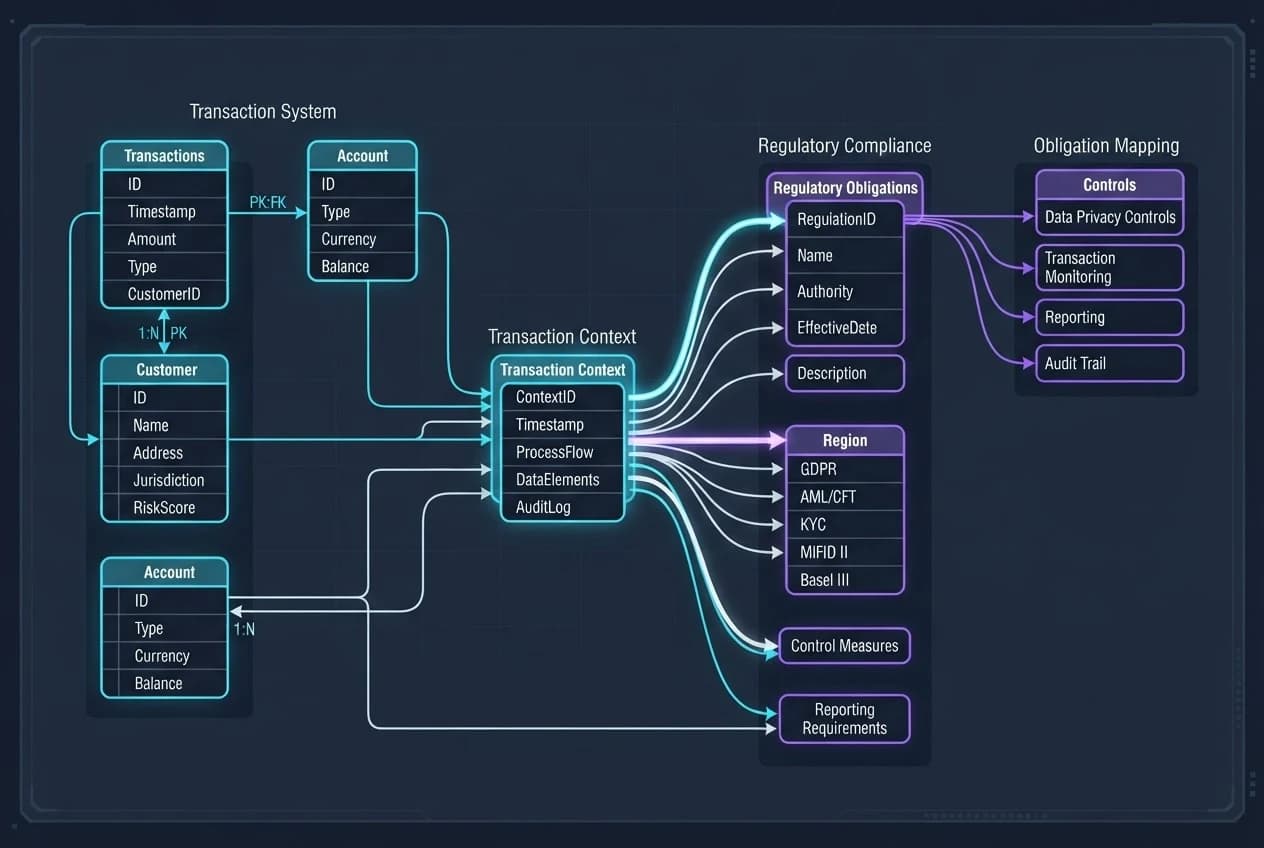Select the MIFID II entry

(845, 552)
